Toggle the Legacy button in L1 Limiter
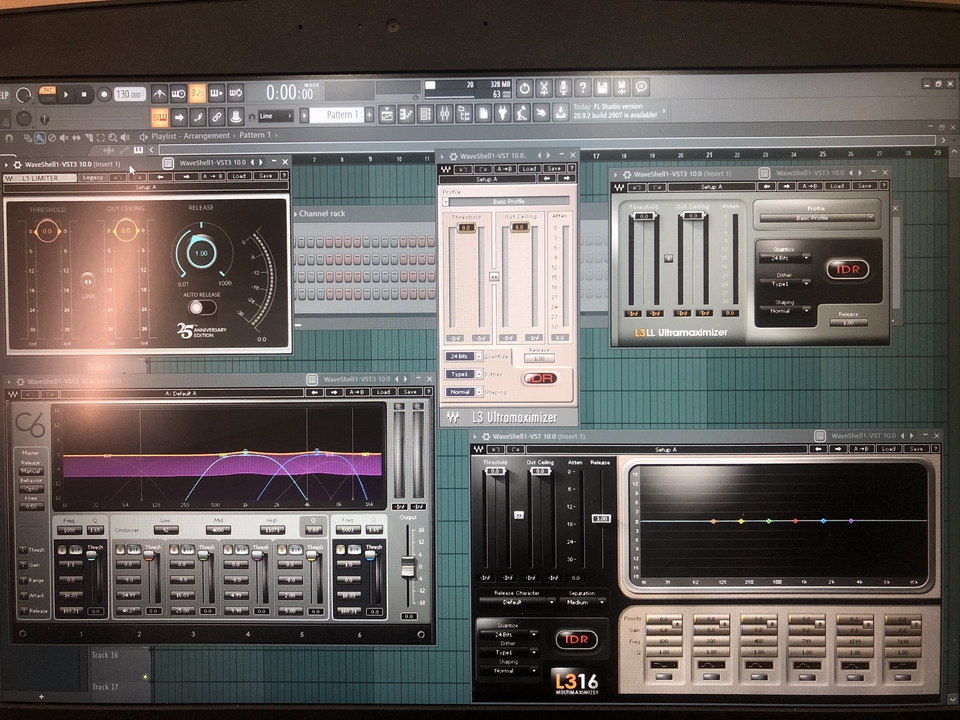The width and height of the screenshot is (960, 720). point(93,178)
